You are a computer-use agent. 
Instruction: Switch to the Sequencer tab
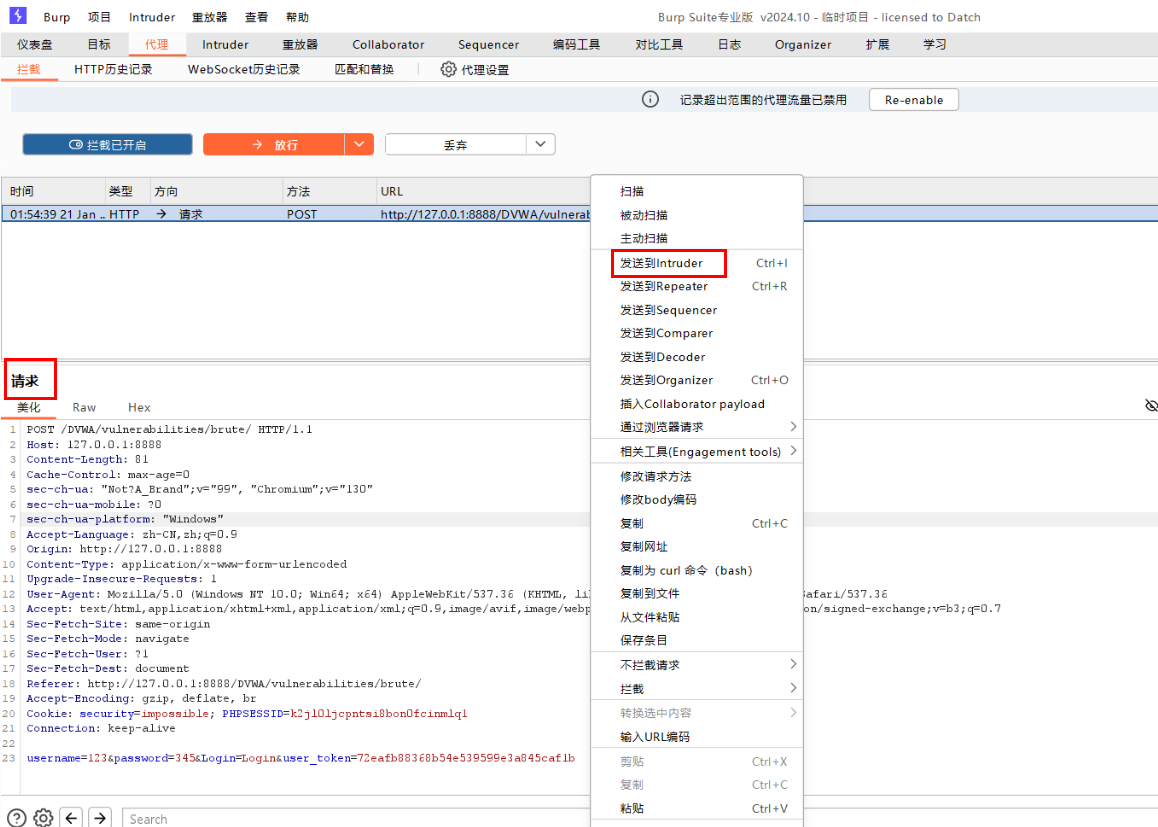click(x=488, y=44)
